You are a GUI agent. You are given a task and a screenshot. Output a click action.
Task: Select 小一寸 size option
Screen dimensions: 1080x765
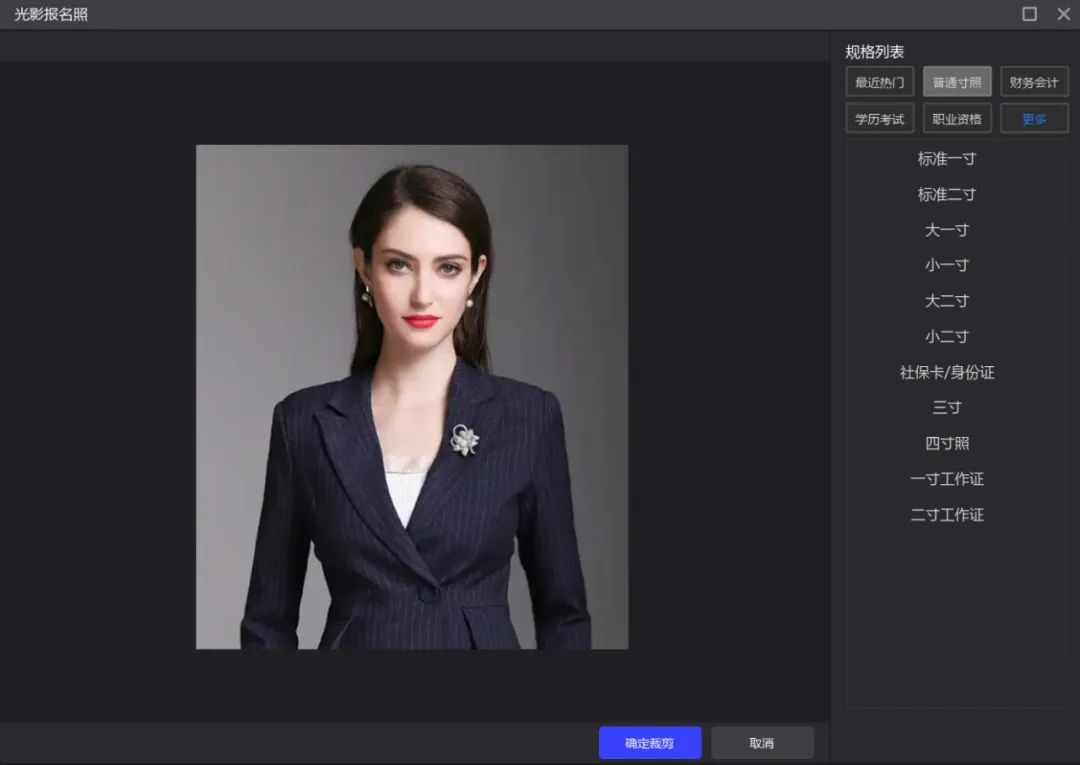click(947, 266)
